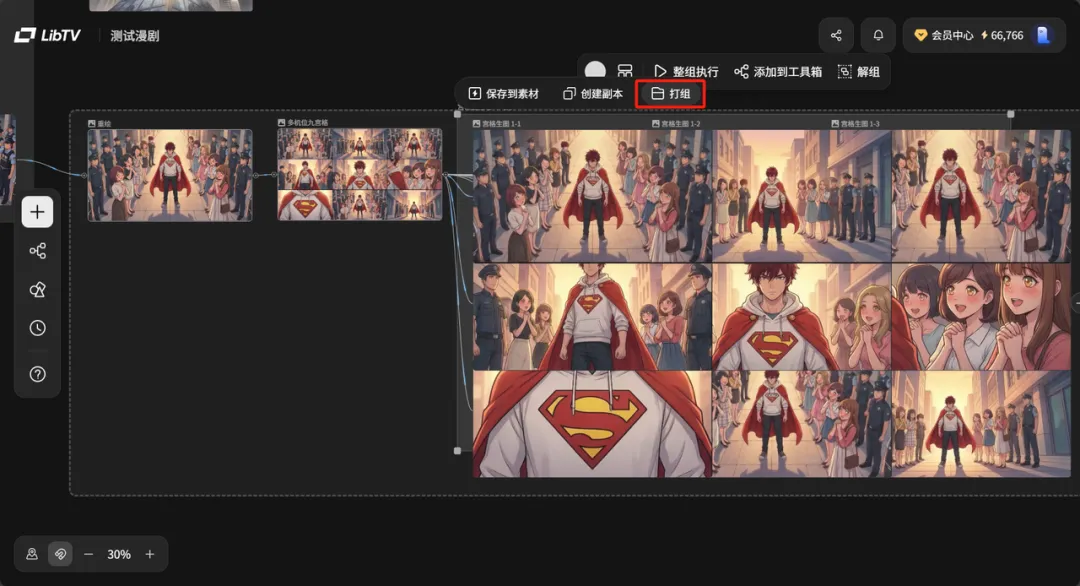Click the 30% zoom level
The height and width of the screenshot is (586, 1080).
pos(118,554)
